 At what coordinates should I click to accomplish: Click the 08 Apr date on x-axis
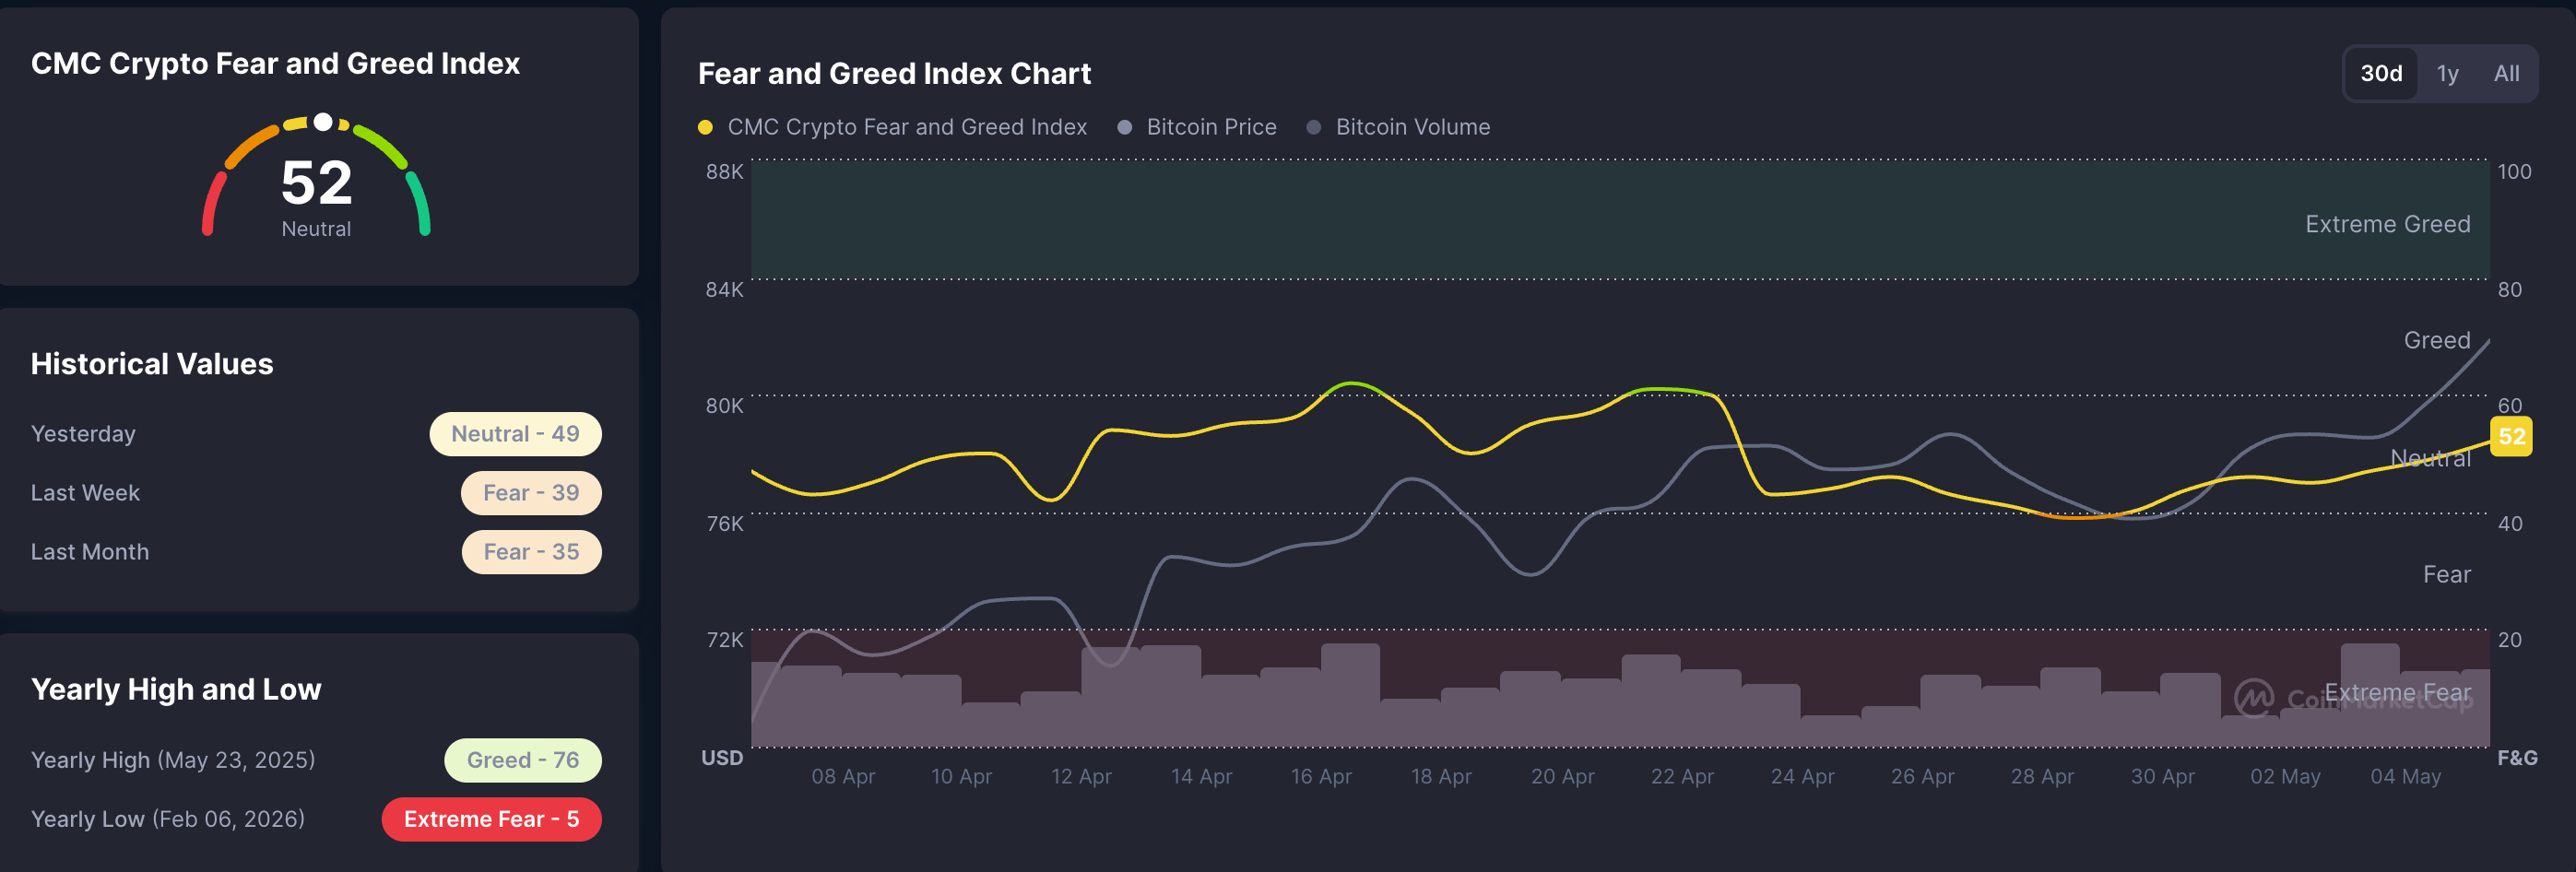843,776
